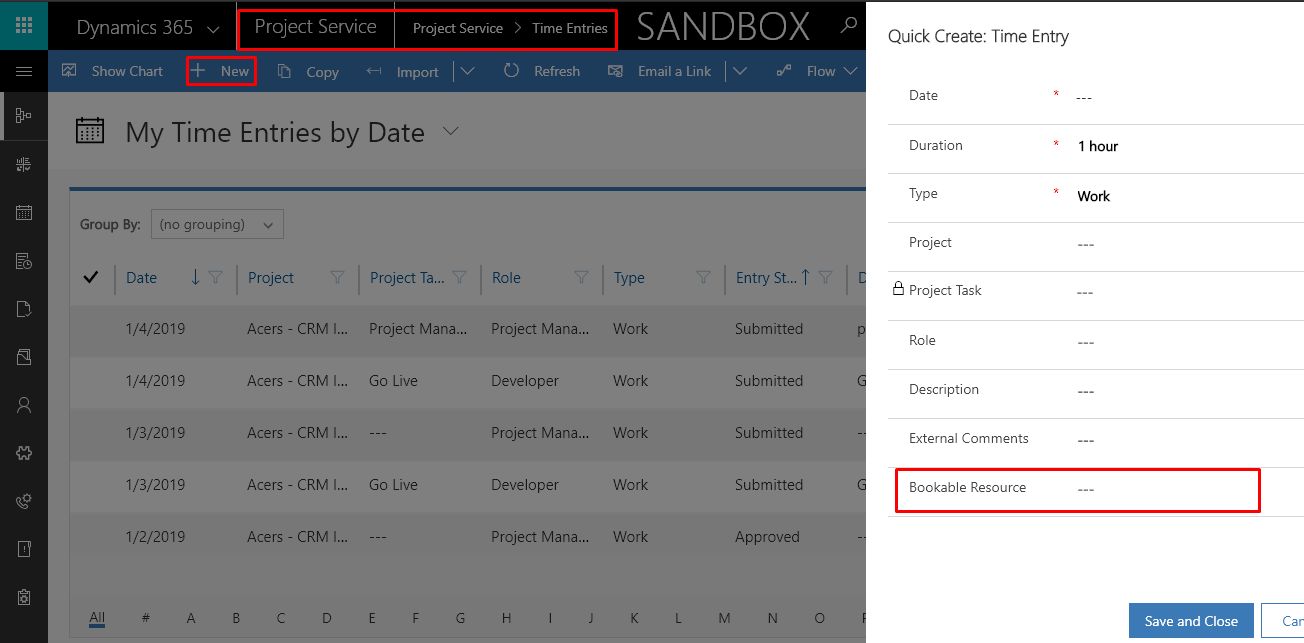
Task: Click the locked Project Task field
Action: click(1096, 292)
